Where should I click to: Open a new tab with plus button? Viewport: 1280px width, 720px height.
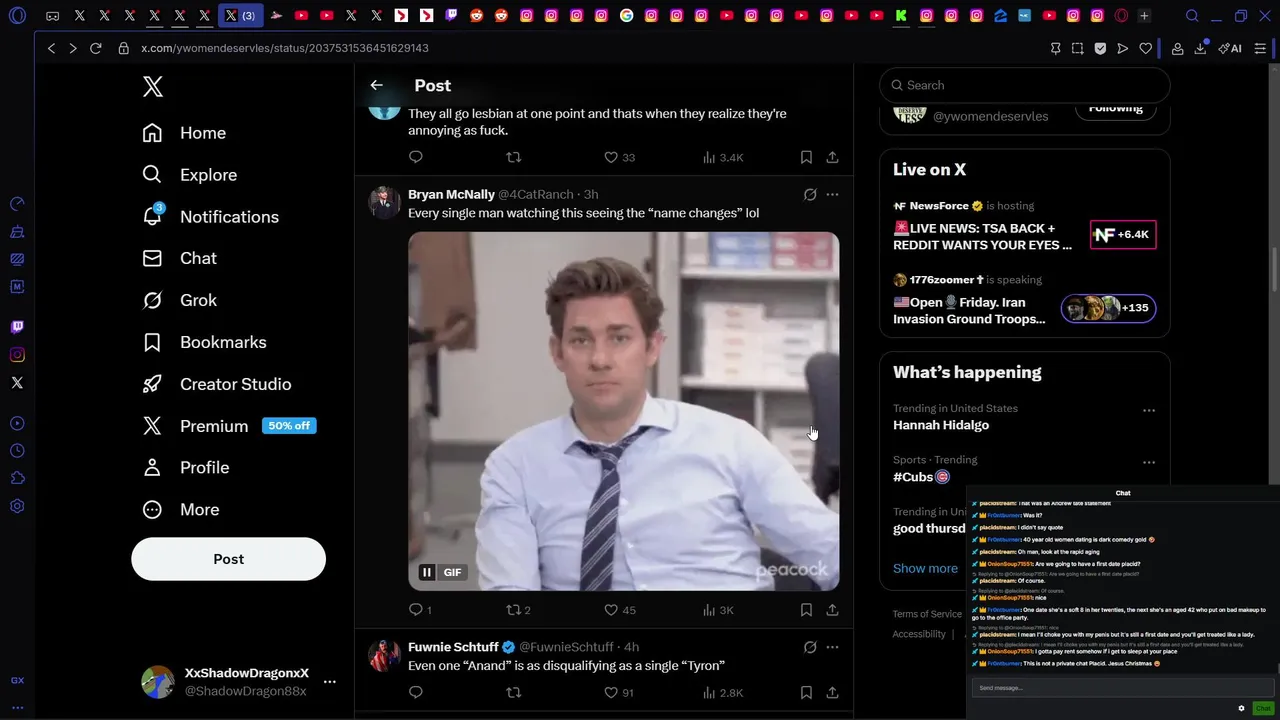[x=1144, y=16]
